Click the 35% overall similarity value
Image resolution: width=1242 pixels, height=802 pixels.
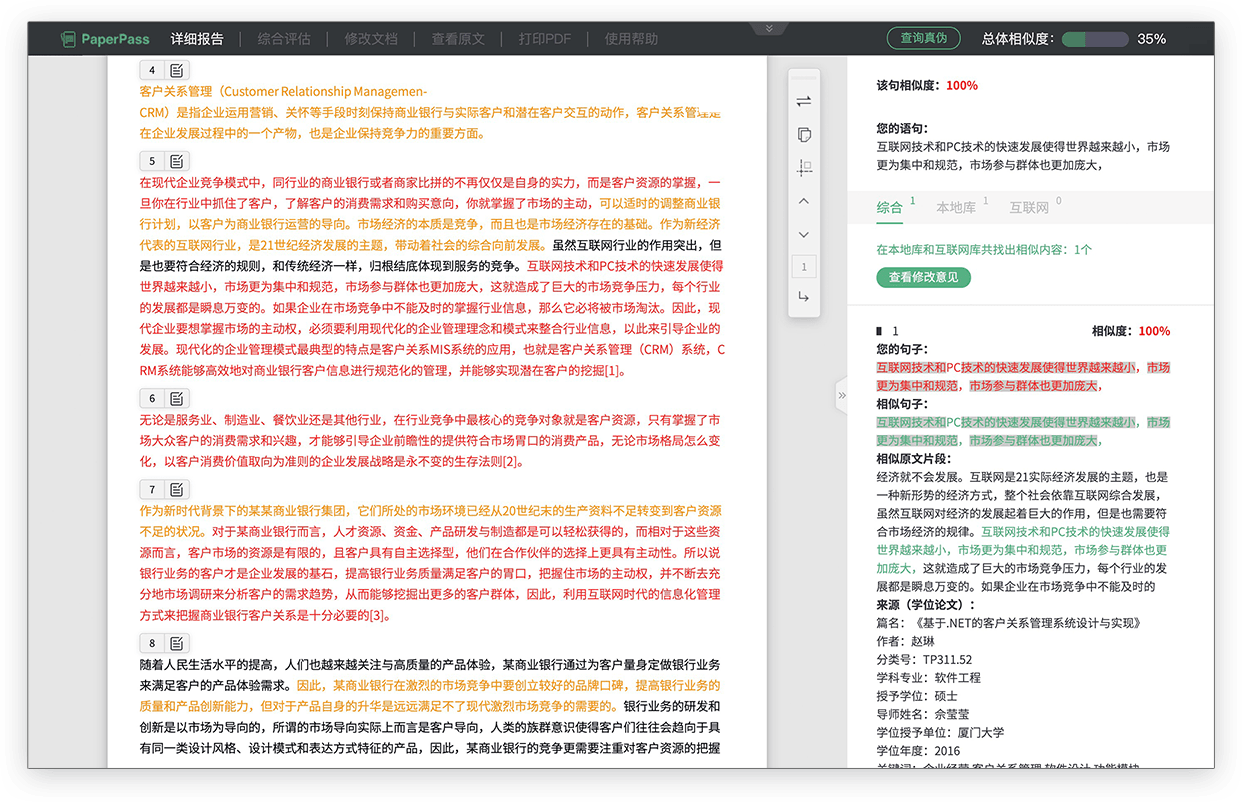click(1151, 39)
